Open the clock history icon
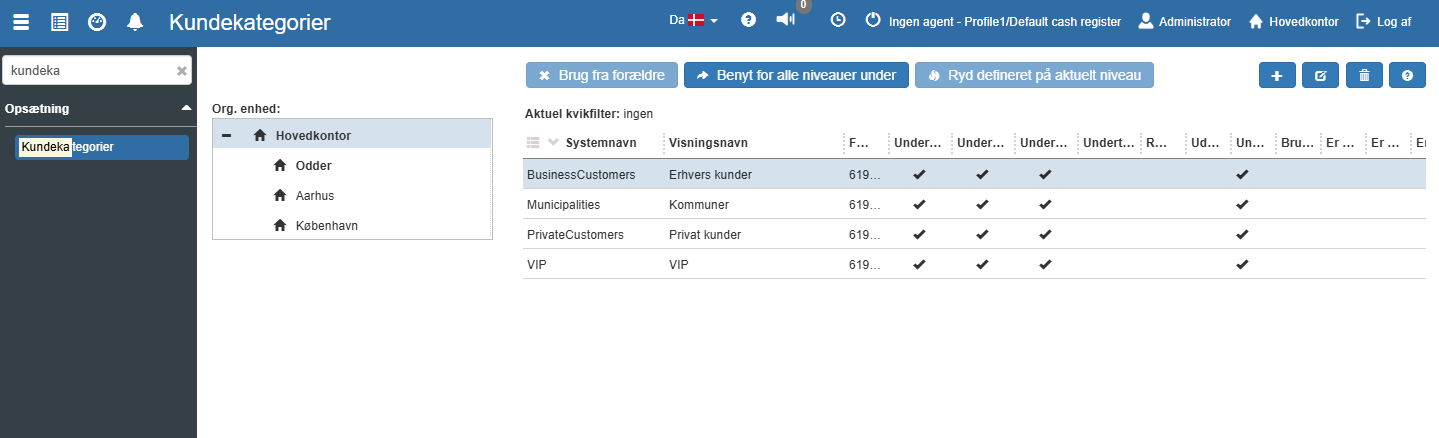This screenshot has width=1439, height=438. point(838,20)
